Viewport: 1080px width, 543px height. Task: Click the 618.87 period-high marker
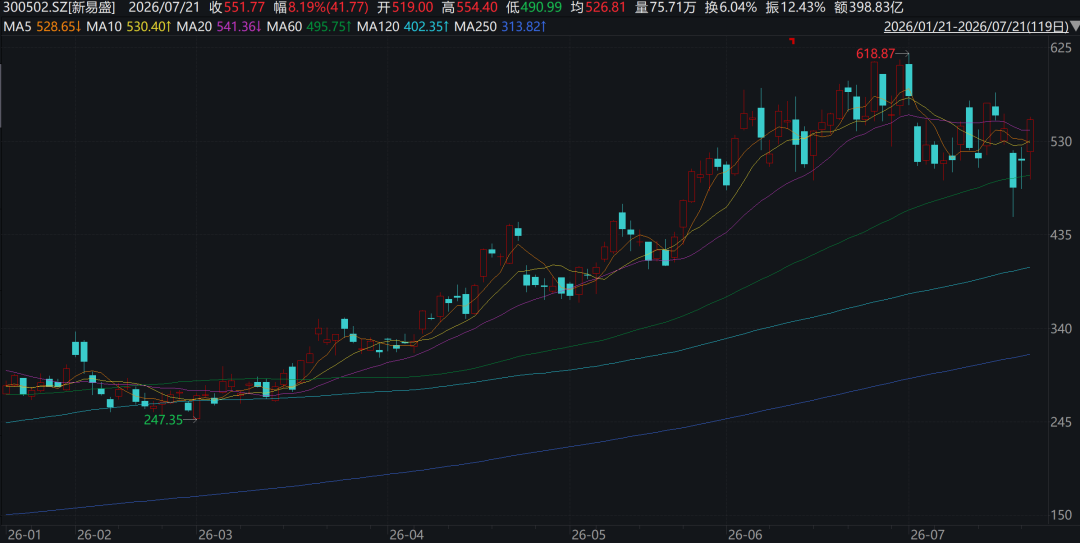click(875, 53)
